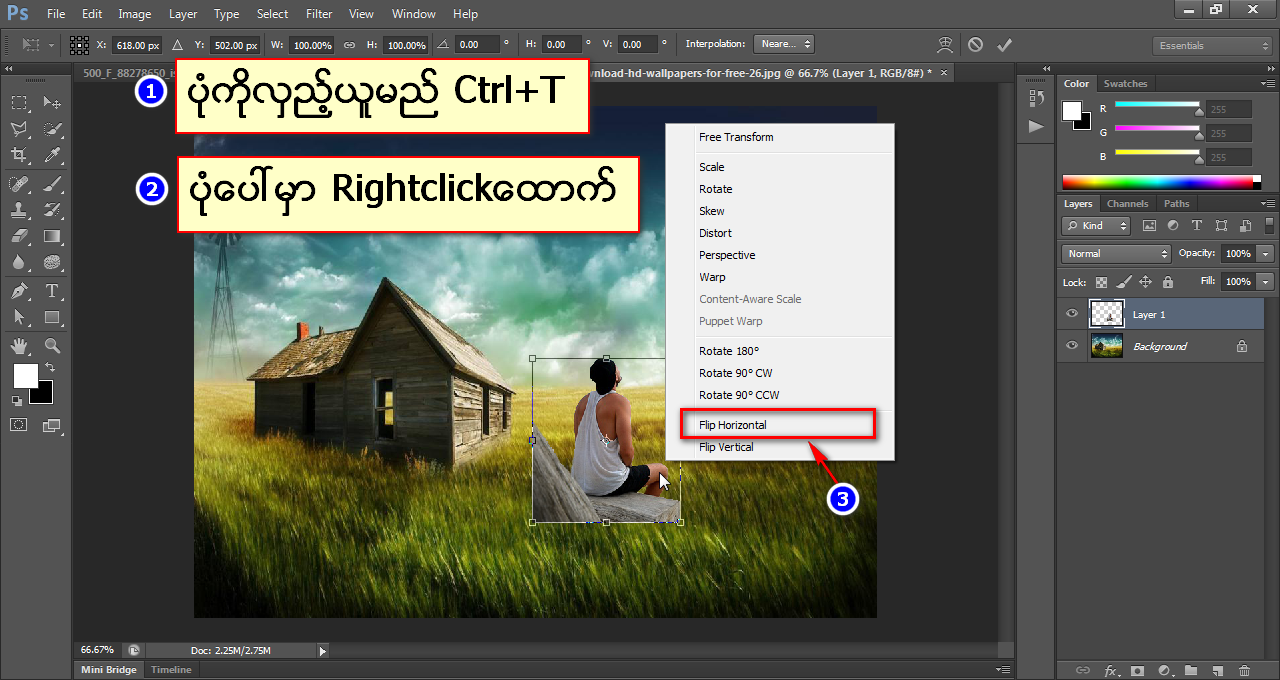Open the Kind filter dropdown
The image size is (1280, 680).
click(x=1096, y=226)
